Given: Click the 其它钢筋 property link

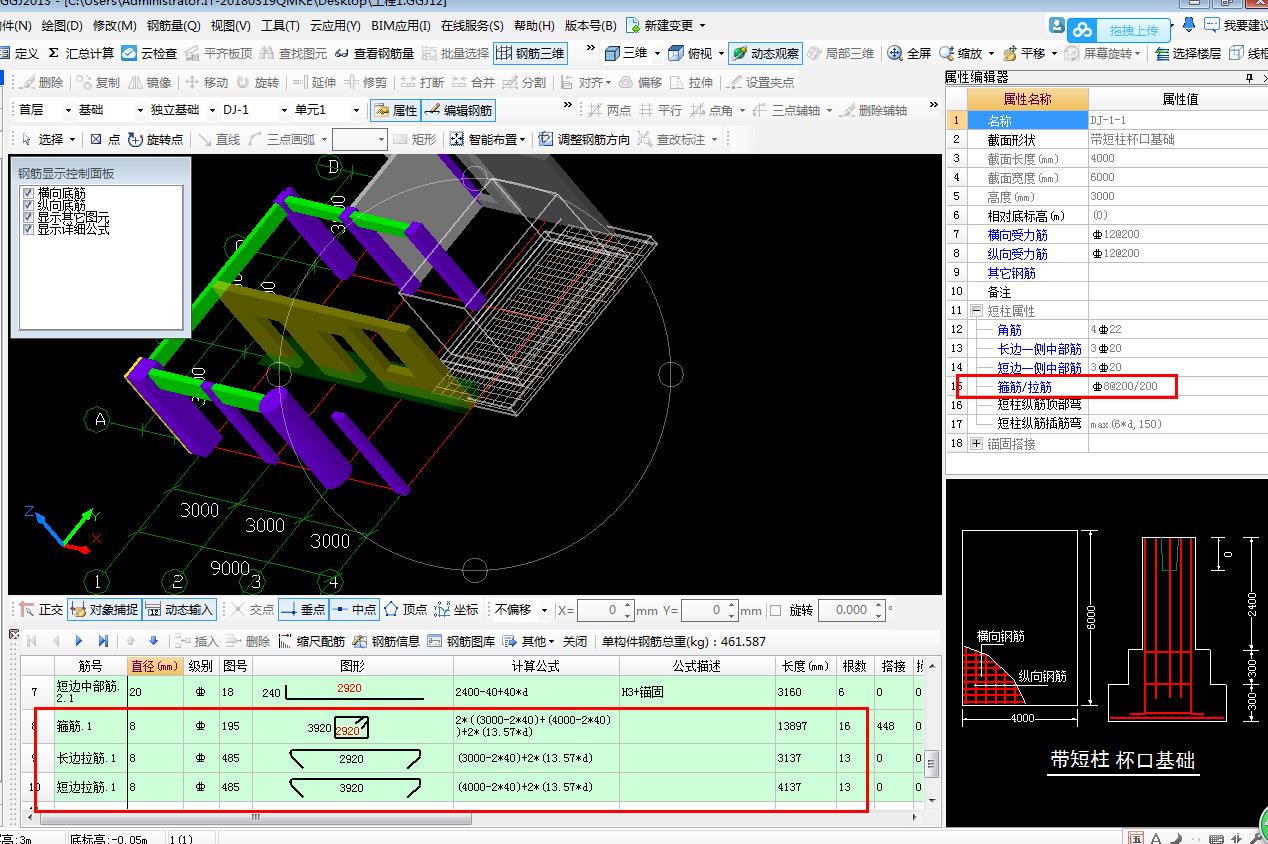Looking at the screenshot, I should coord(1012,273).
